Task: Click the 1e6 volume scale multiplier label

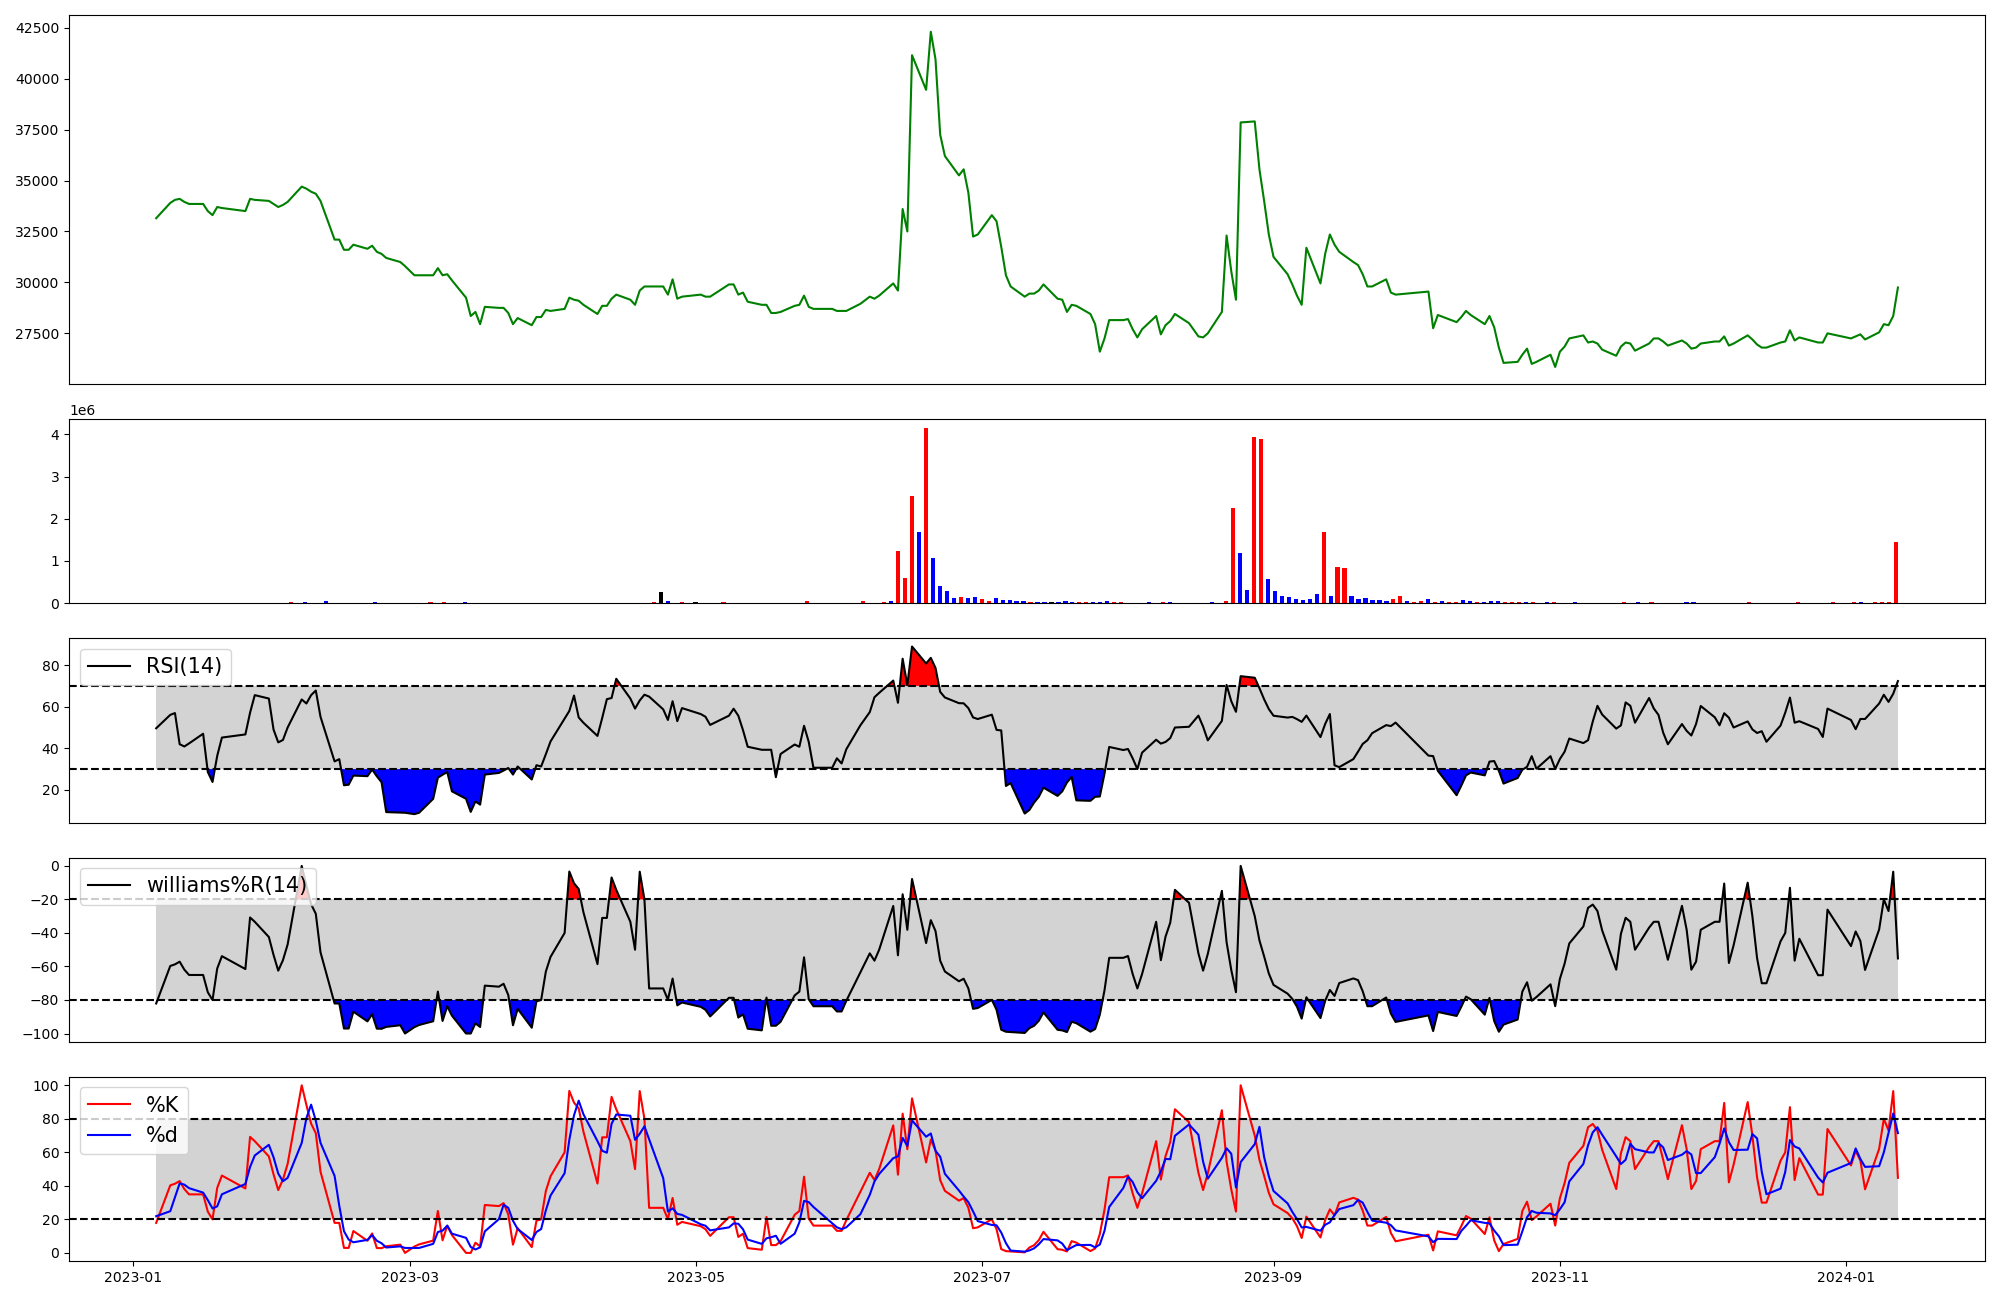Action: pyautogui.click(x=82, y=411)
